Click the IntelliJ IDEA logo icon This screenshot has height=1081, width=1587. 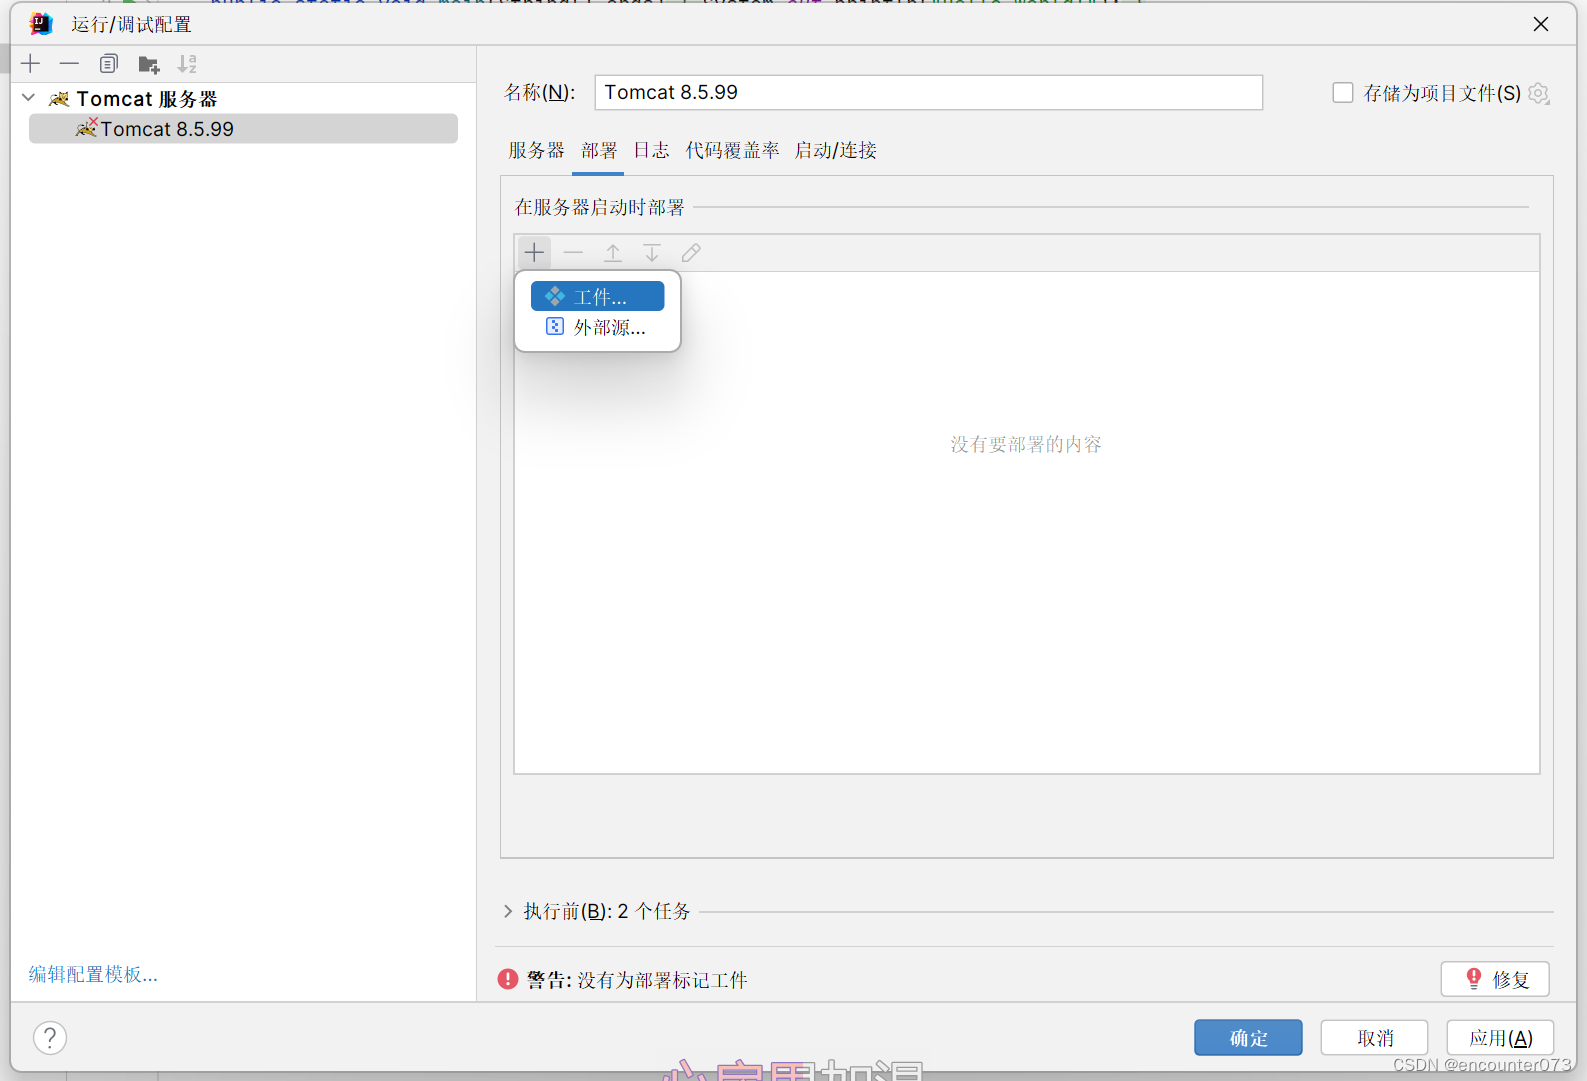click(x=40, y=23)
